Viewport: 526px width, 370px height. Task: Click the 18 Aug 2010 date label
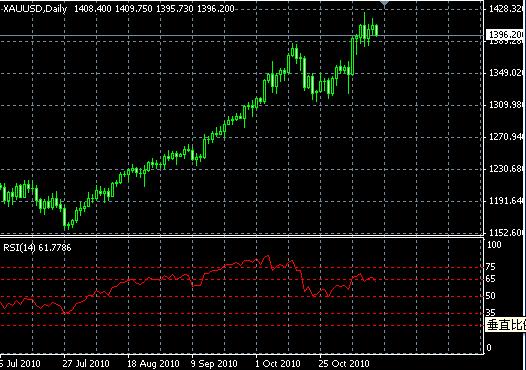pyautogui.click(x=153, y=363)
